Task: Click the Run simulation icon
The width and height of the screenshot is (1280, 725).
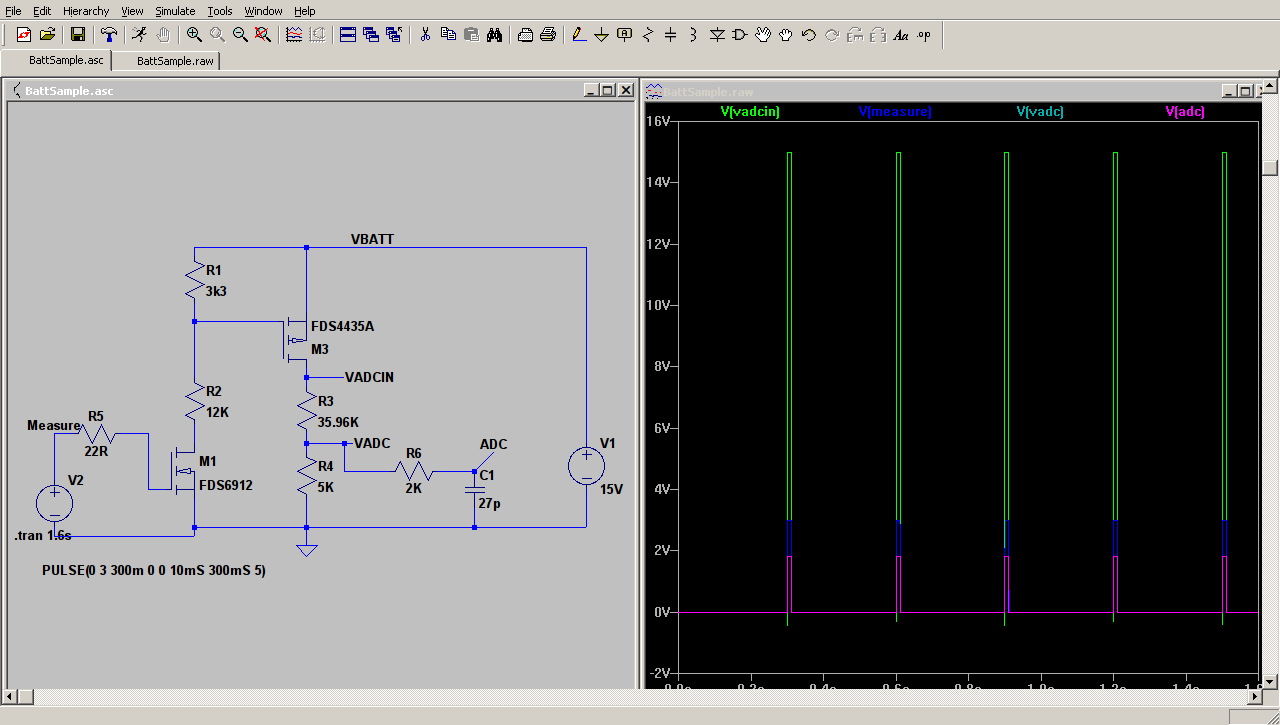Action: click(139, 35)
